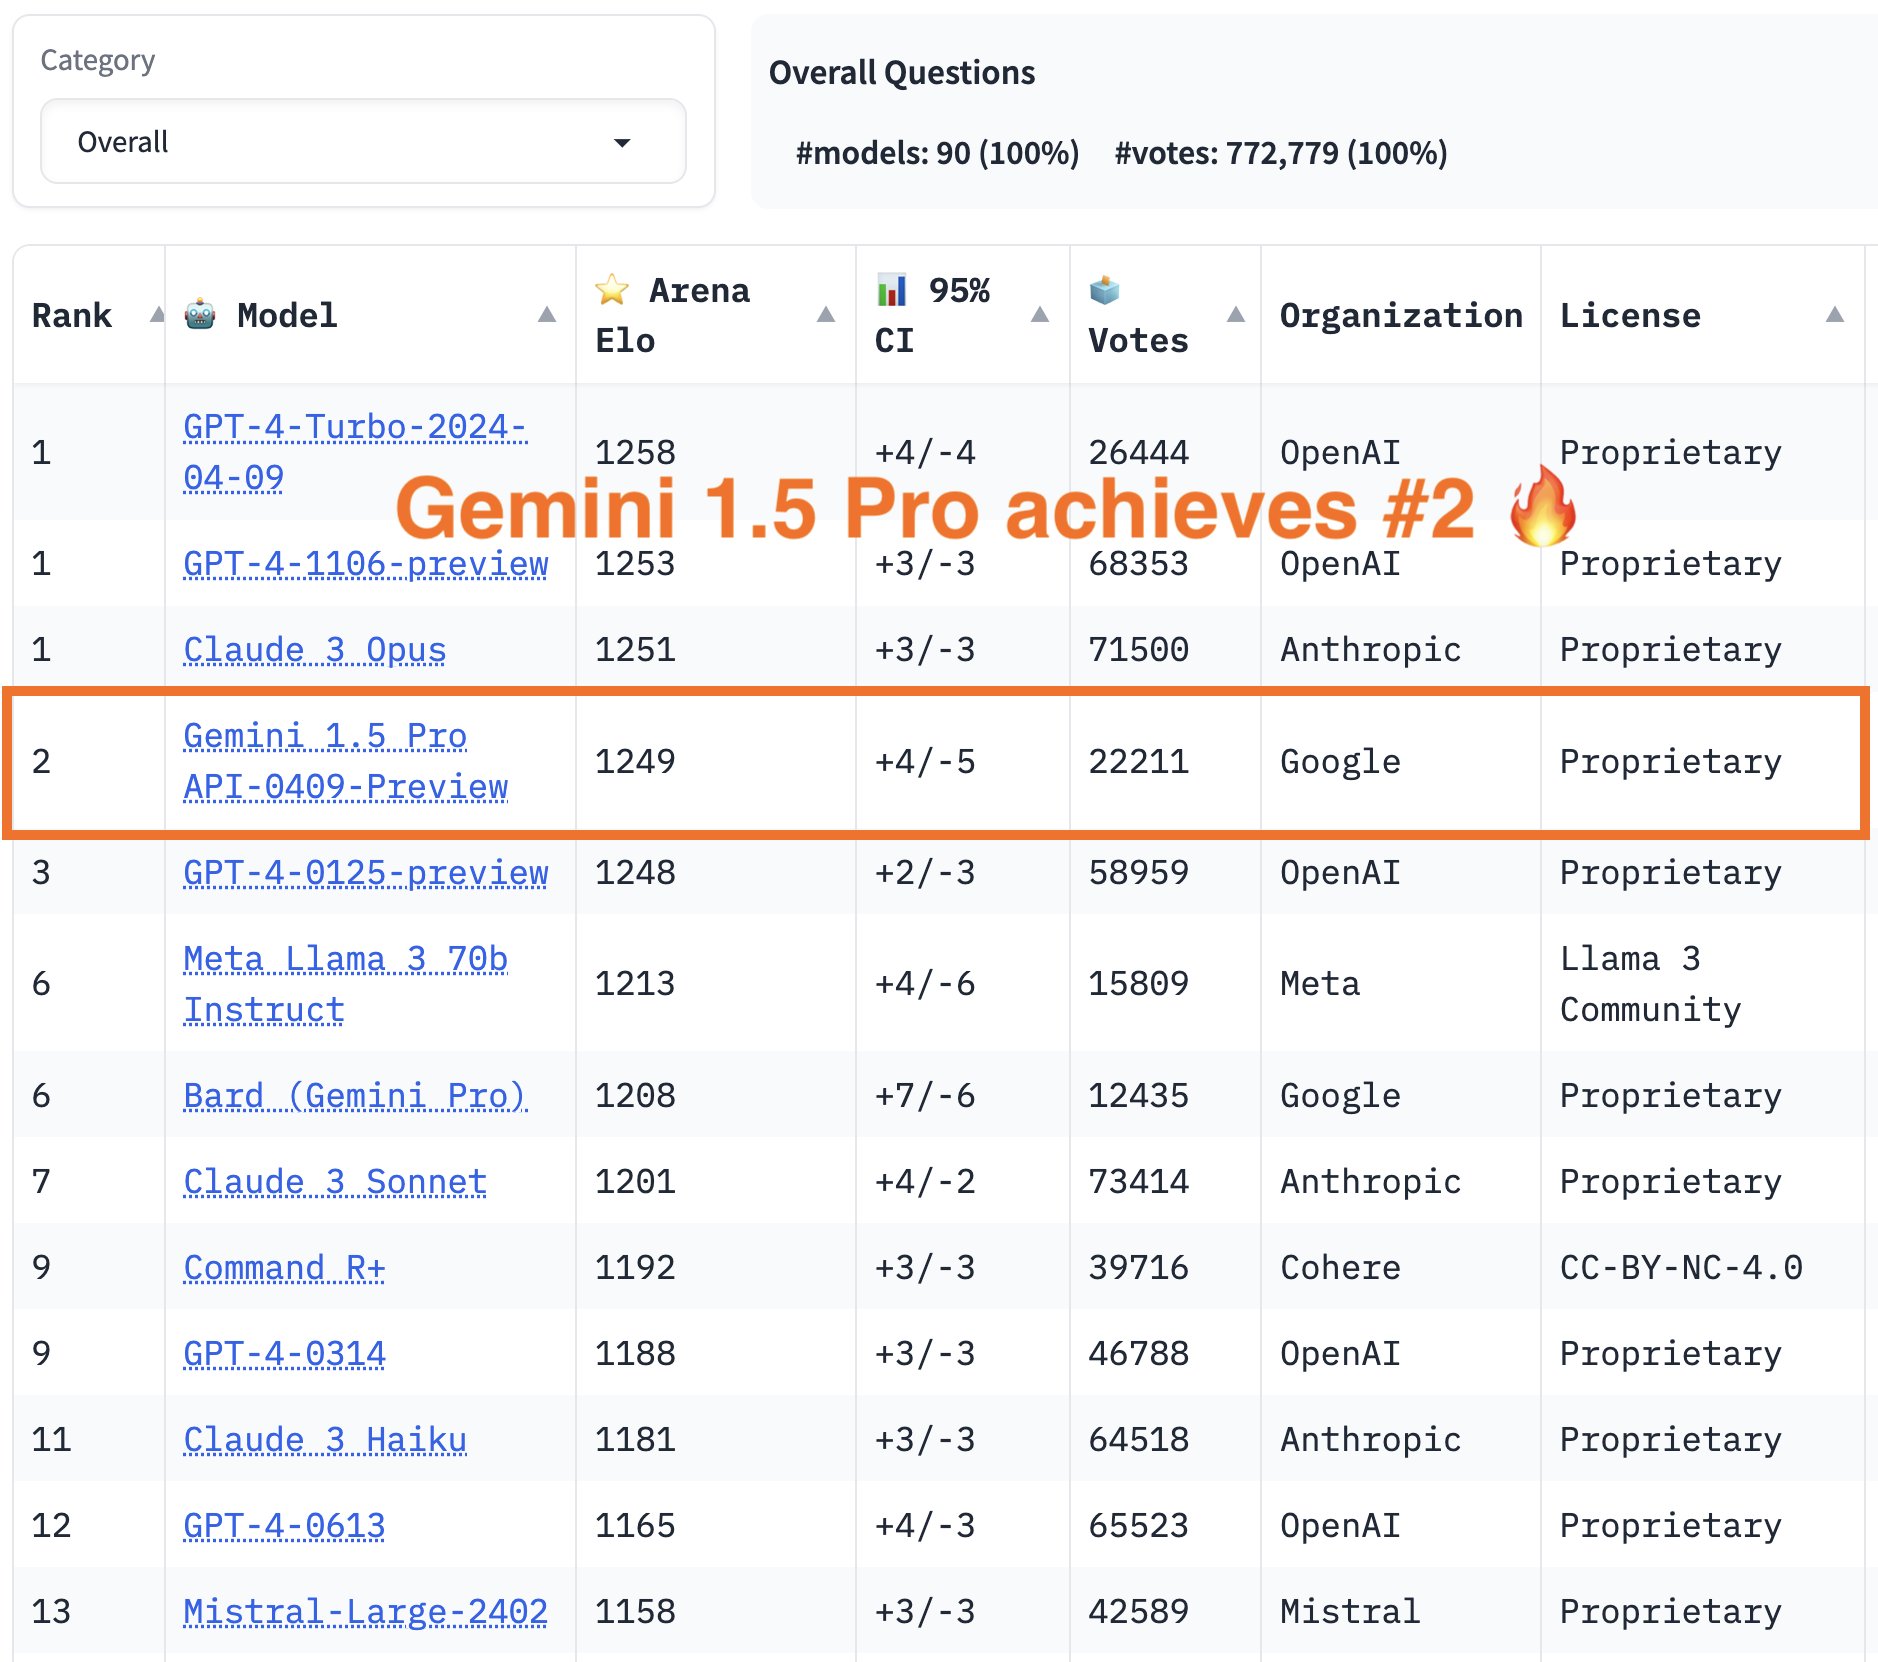1878x1662 pixels.
Task: Open the Claude 3 Haiku link
Action: [x=325, y=1439]
